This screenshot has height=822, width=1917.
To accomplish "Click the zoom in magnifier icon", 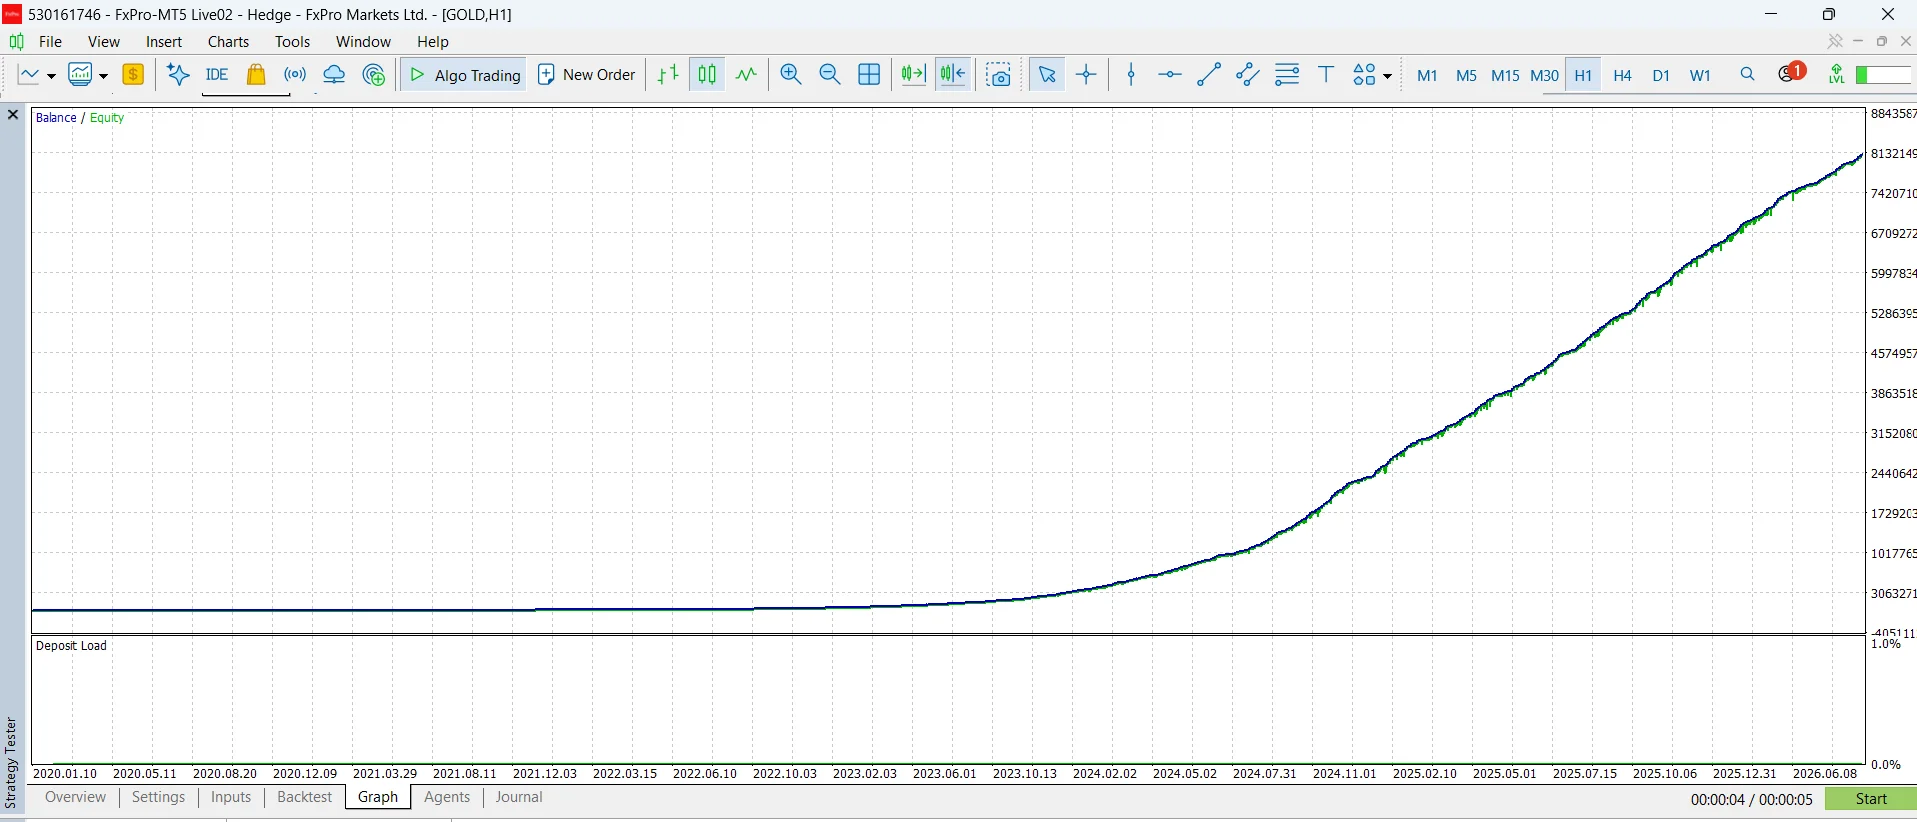I will (791, 75).
